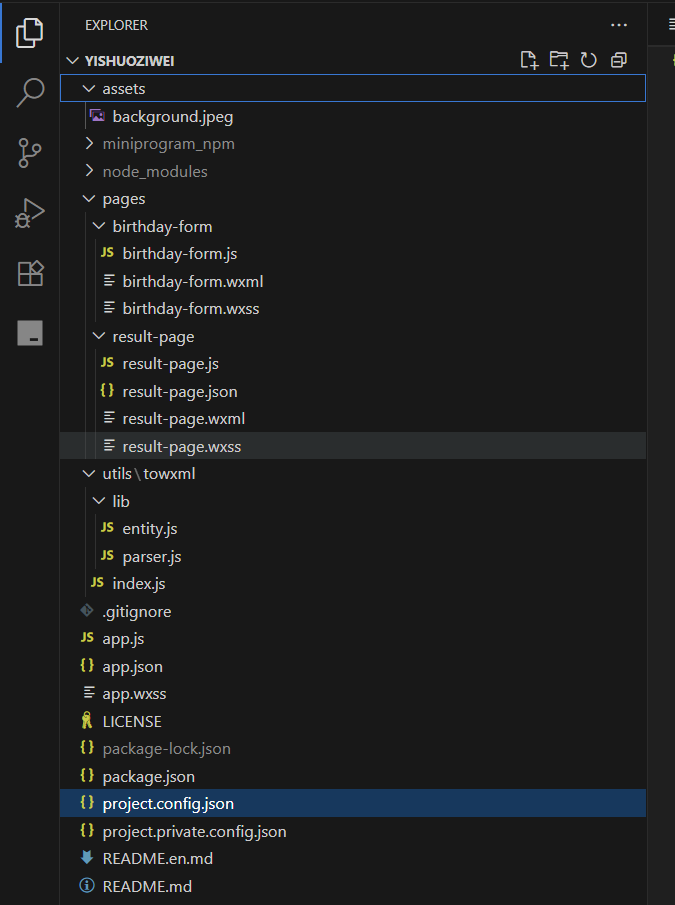This screenshot has width=675, height=905.
Task: Click the New File icon in Explorer
Action: pyautogui.click(x=529, y=60)
